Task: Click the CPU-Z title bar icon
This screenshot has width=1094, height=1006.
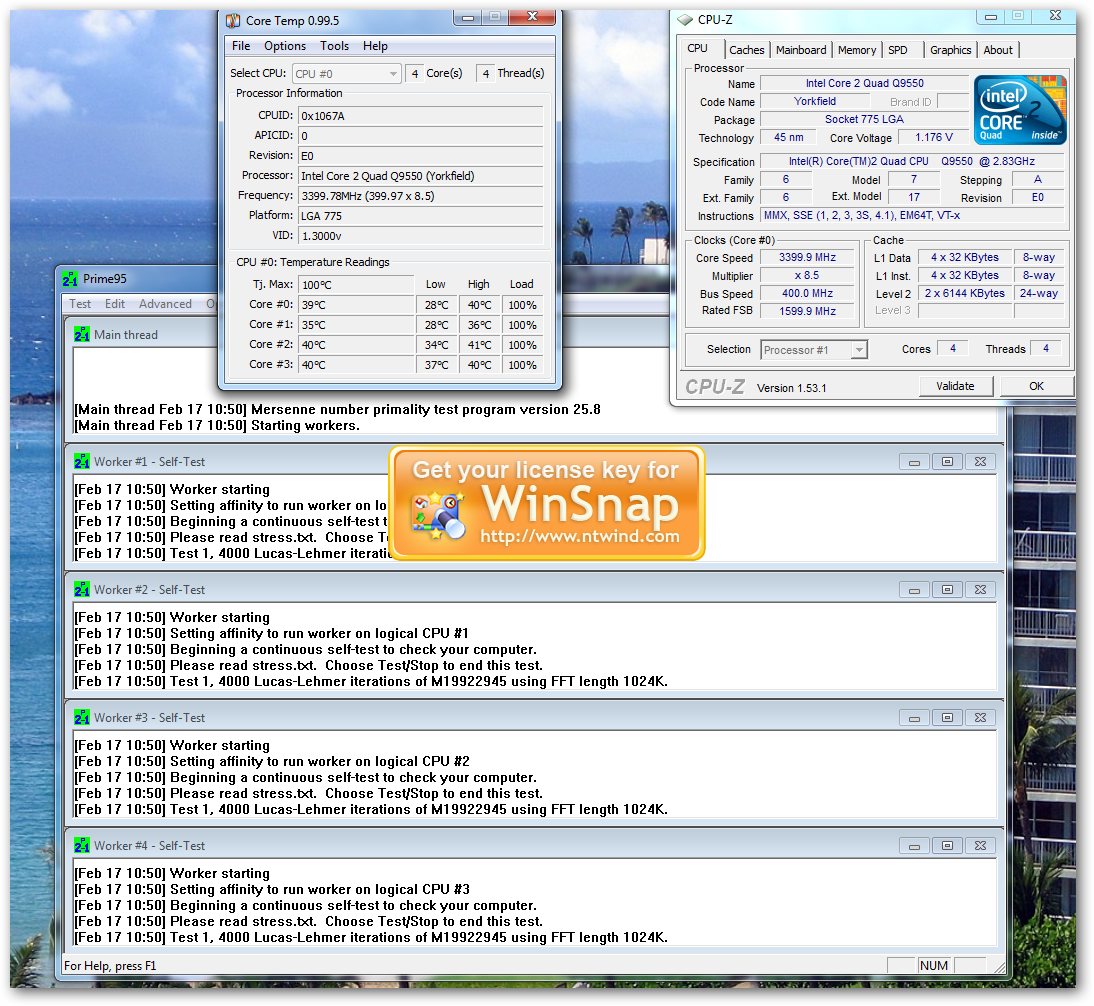Action: [x=685, y=20]
